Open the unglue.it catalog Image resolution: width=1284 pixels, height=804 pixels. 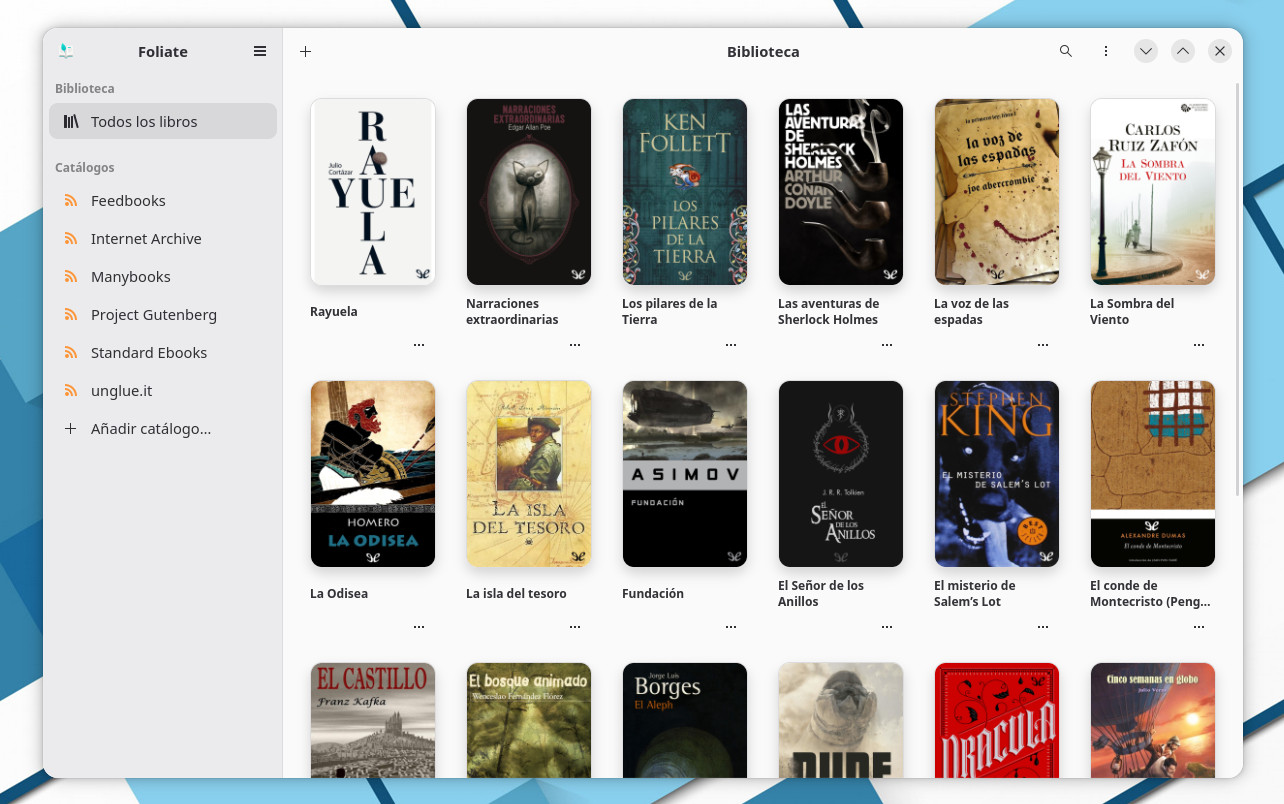pyautogui.click(x=163, y=390)
